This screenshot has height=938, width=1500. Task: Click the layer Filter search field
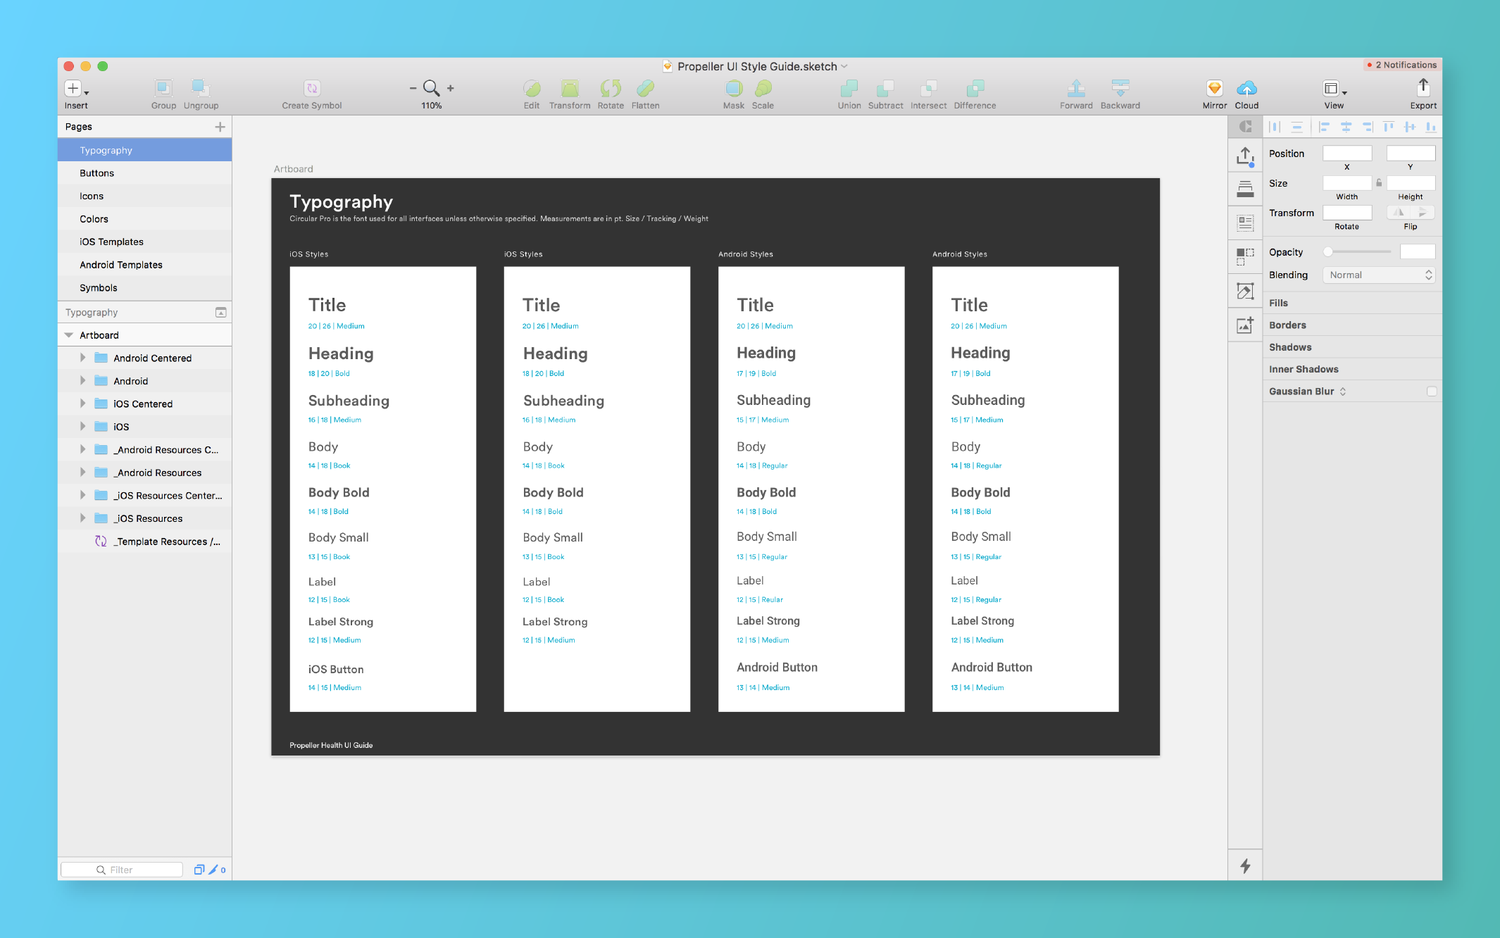pyautogui.click(x=122, y=870)
